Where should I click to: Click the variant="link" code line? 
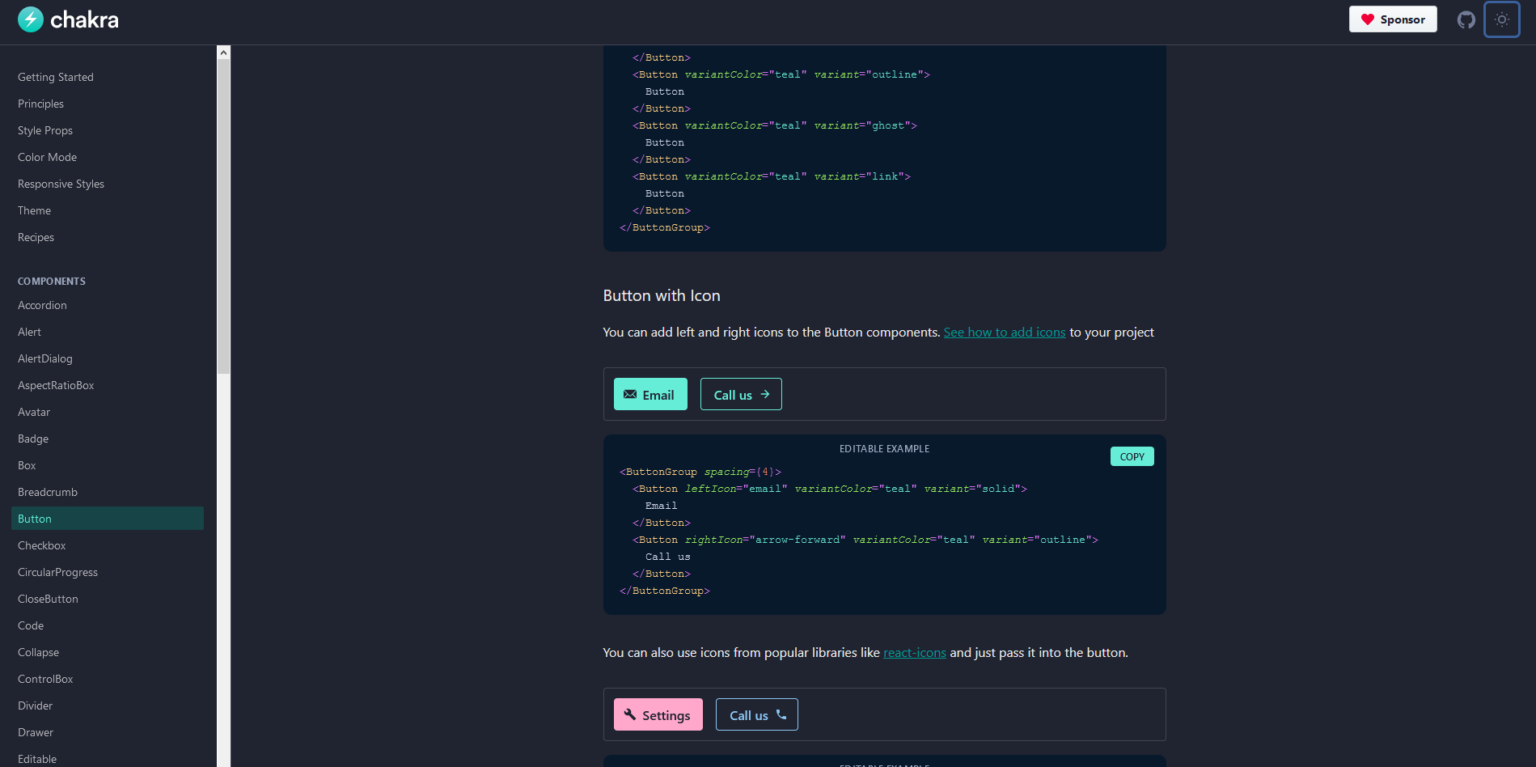pyautogui.click(x=771, y=176)
